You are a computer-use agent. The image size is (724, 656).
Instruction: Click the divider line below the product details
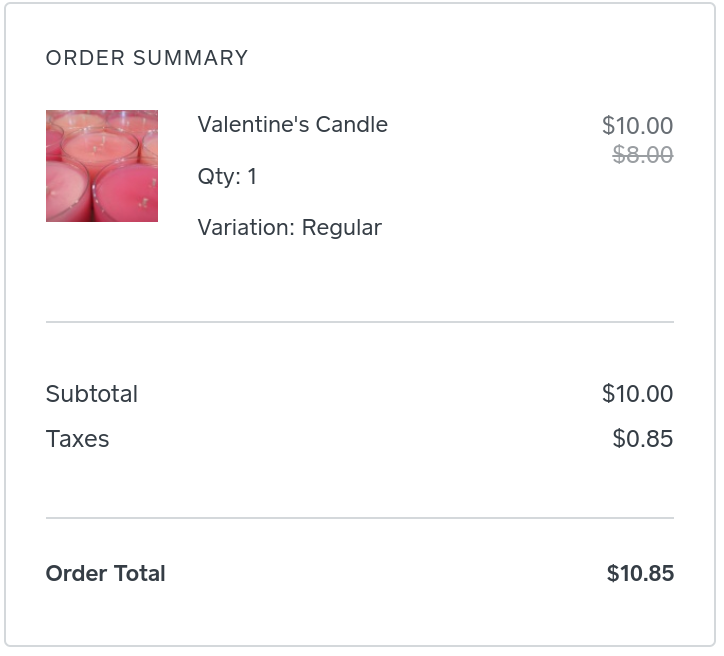359,322
